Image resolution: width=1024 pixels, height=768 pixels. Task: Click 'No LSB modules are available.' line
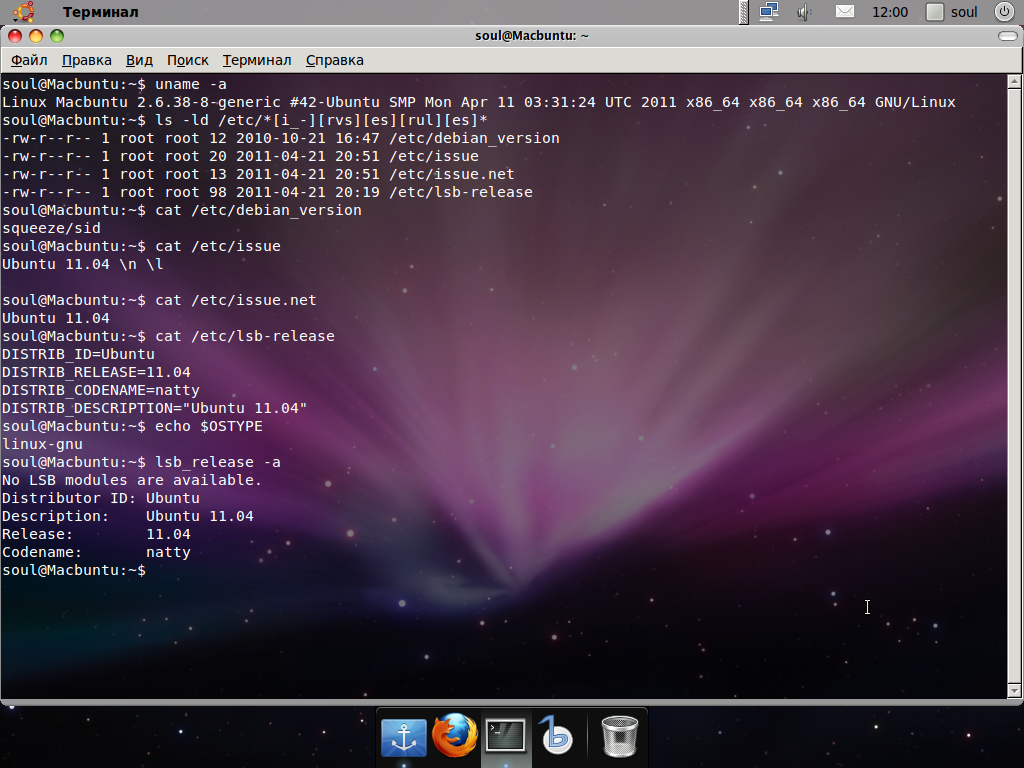(131, 480)
